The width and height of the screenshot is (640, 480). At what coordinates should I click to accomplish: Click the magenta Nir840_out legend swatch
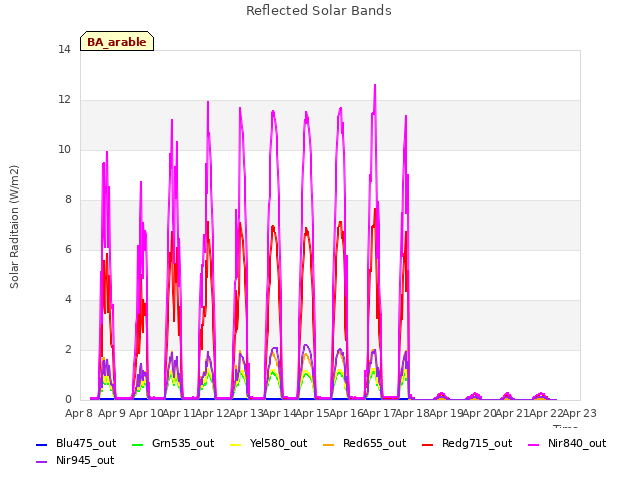click(x=533, y=445)
